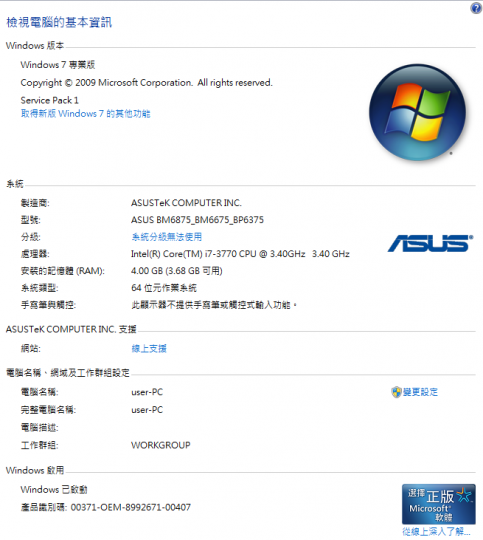
Task: Click the 工作群組 label
Action: click(x=39, y=445)
